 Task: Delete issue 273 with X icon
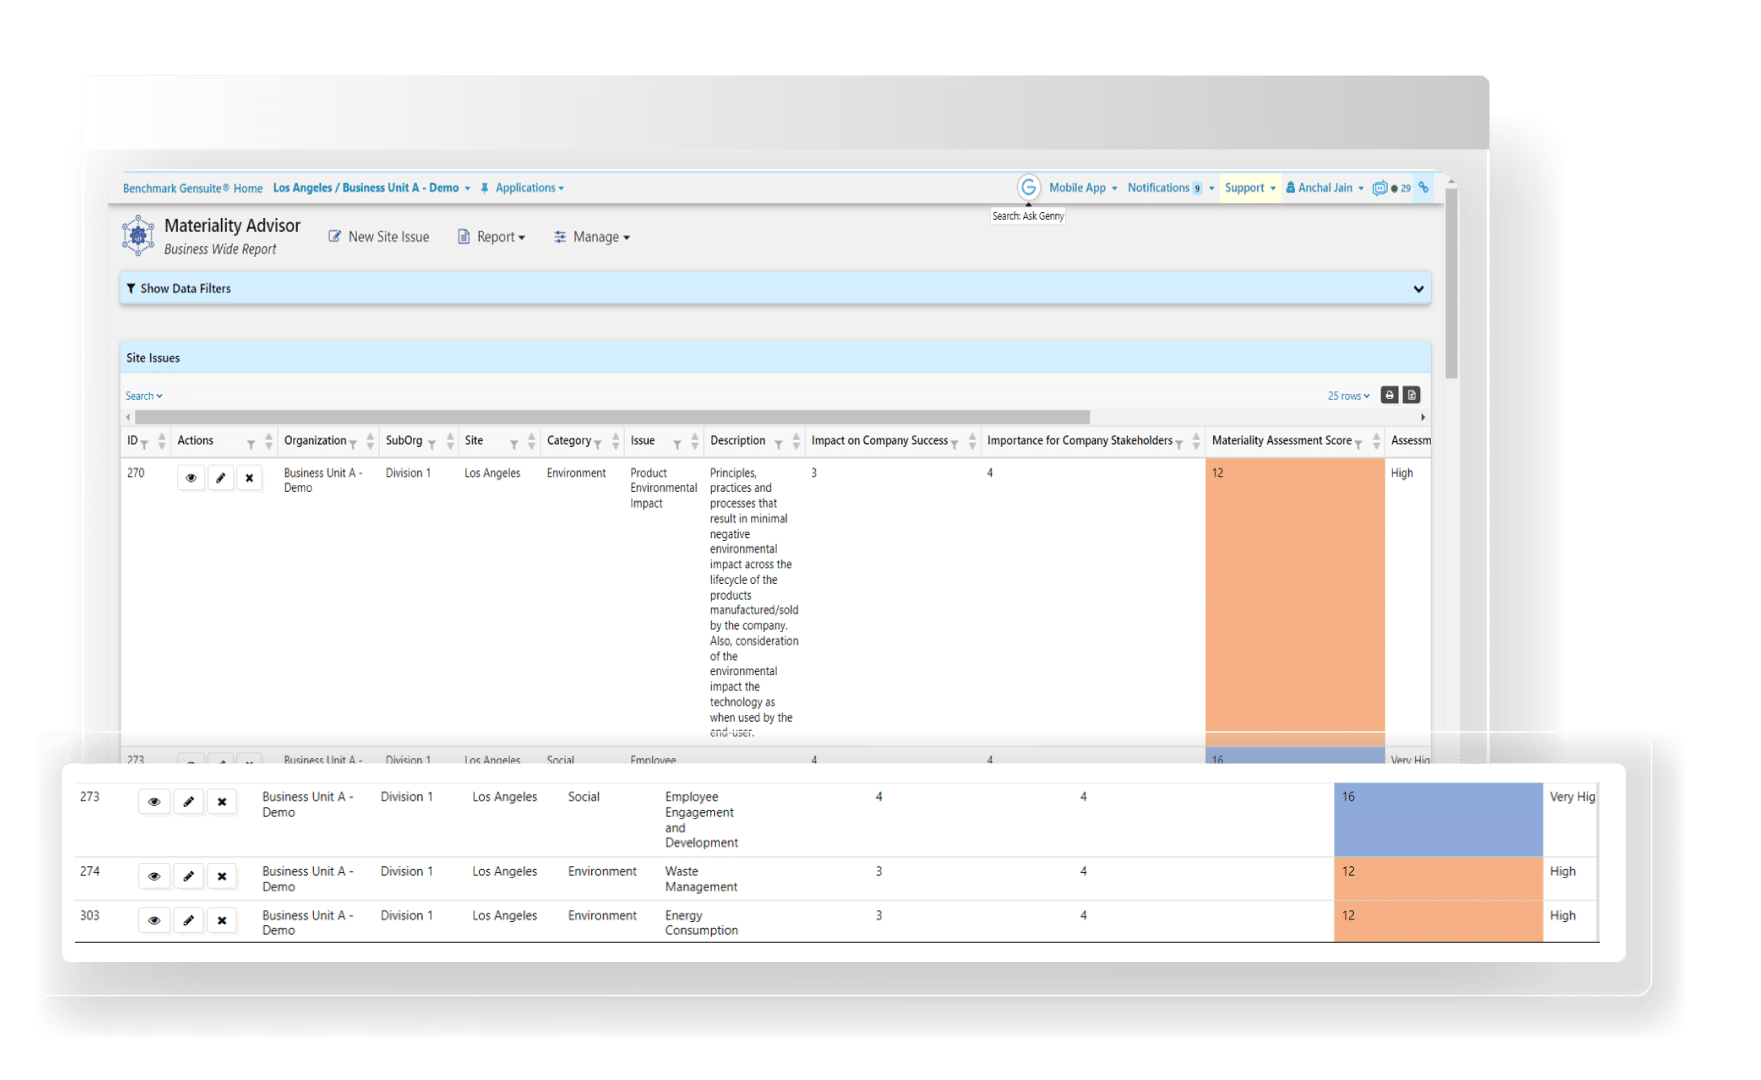coord(222,802)
